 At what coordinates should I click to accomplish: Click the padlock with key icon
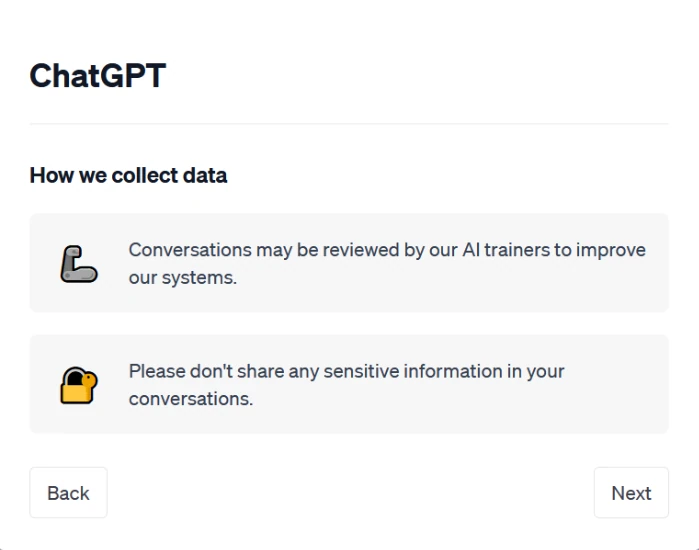tap(79, 385)
